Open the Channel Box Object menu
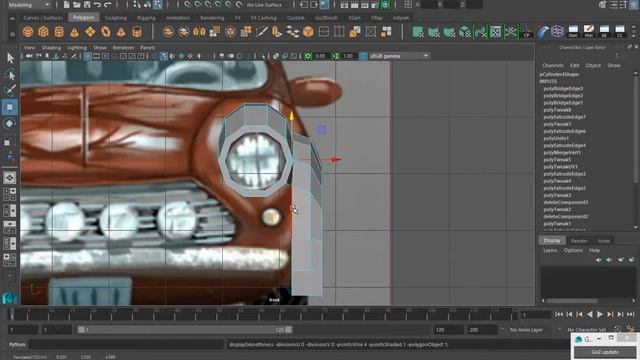Screen dimensions: 640x360 [x=593, y=65]
